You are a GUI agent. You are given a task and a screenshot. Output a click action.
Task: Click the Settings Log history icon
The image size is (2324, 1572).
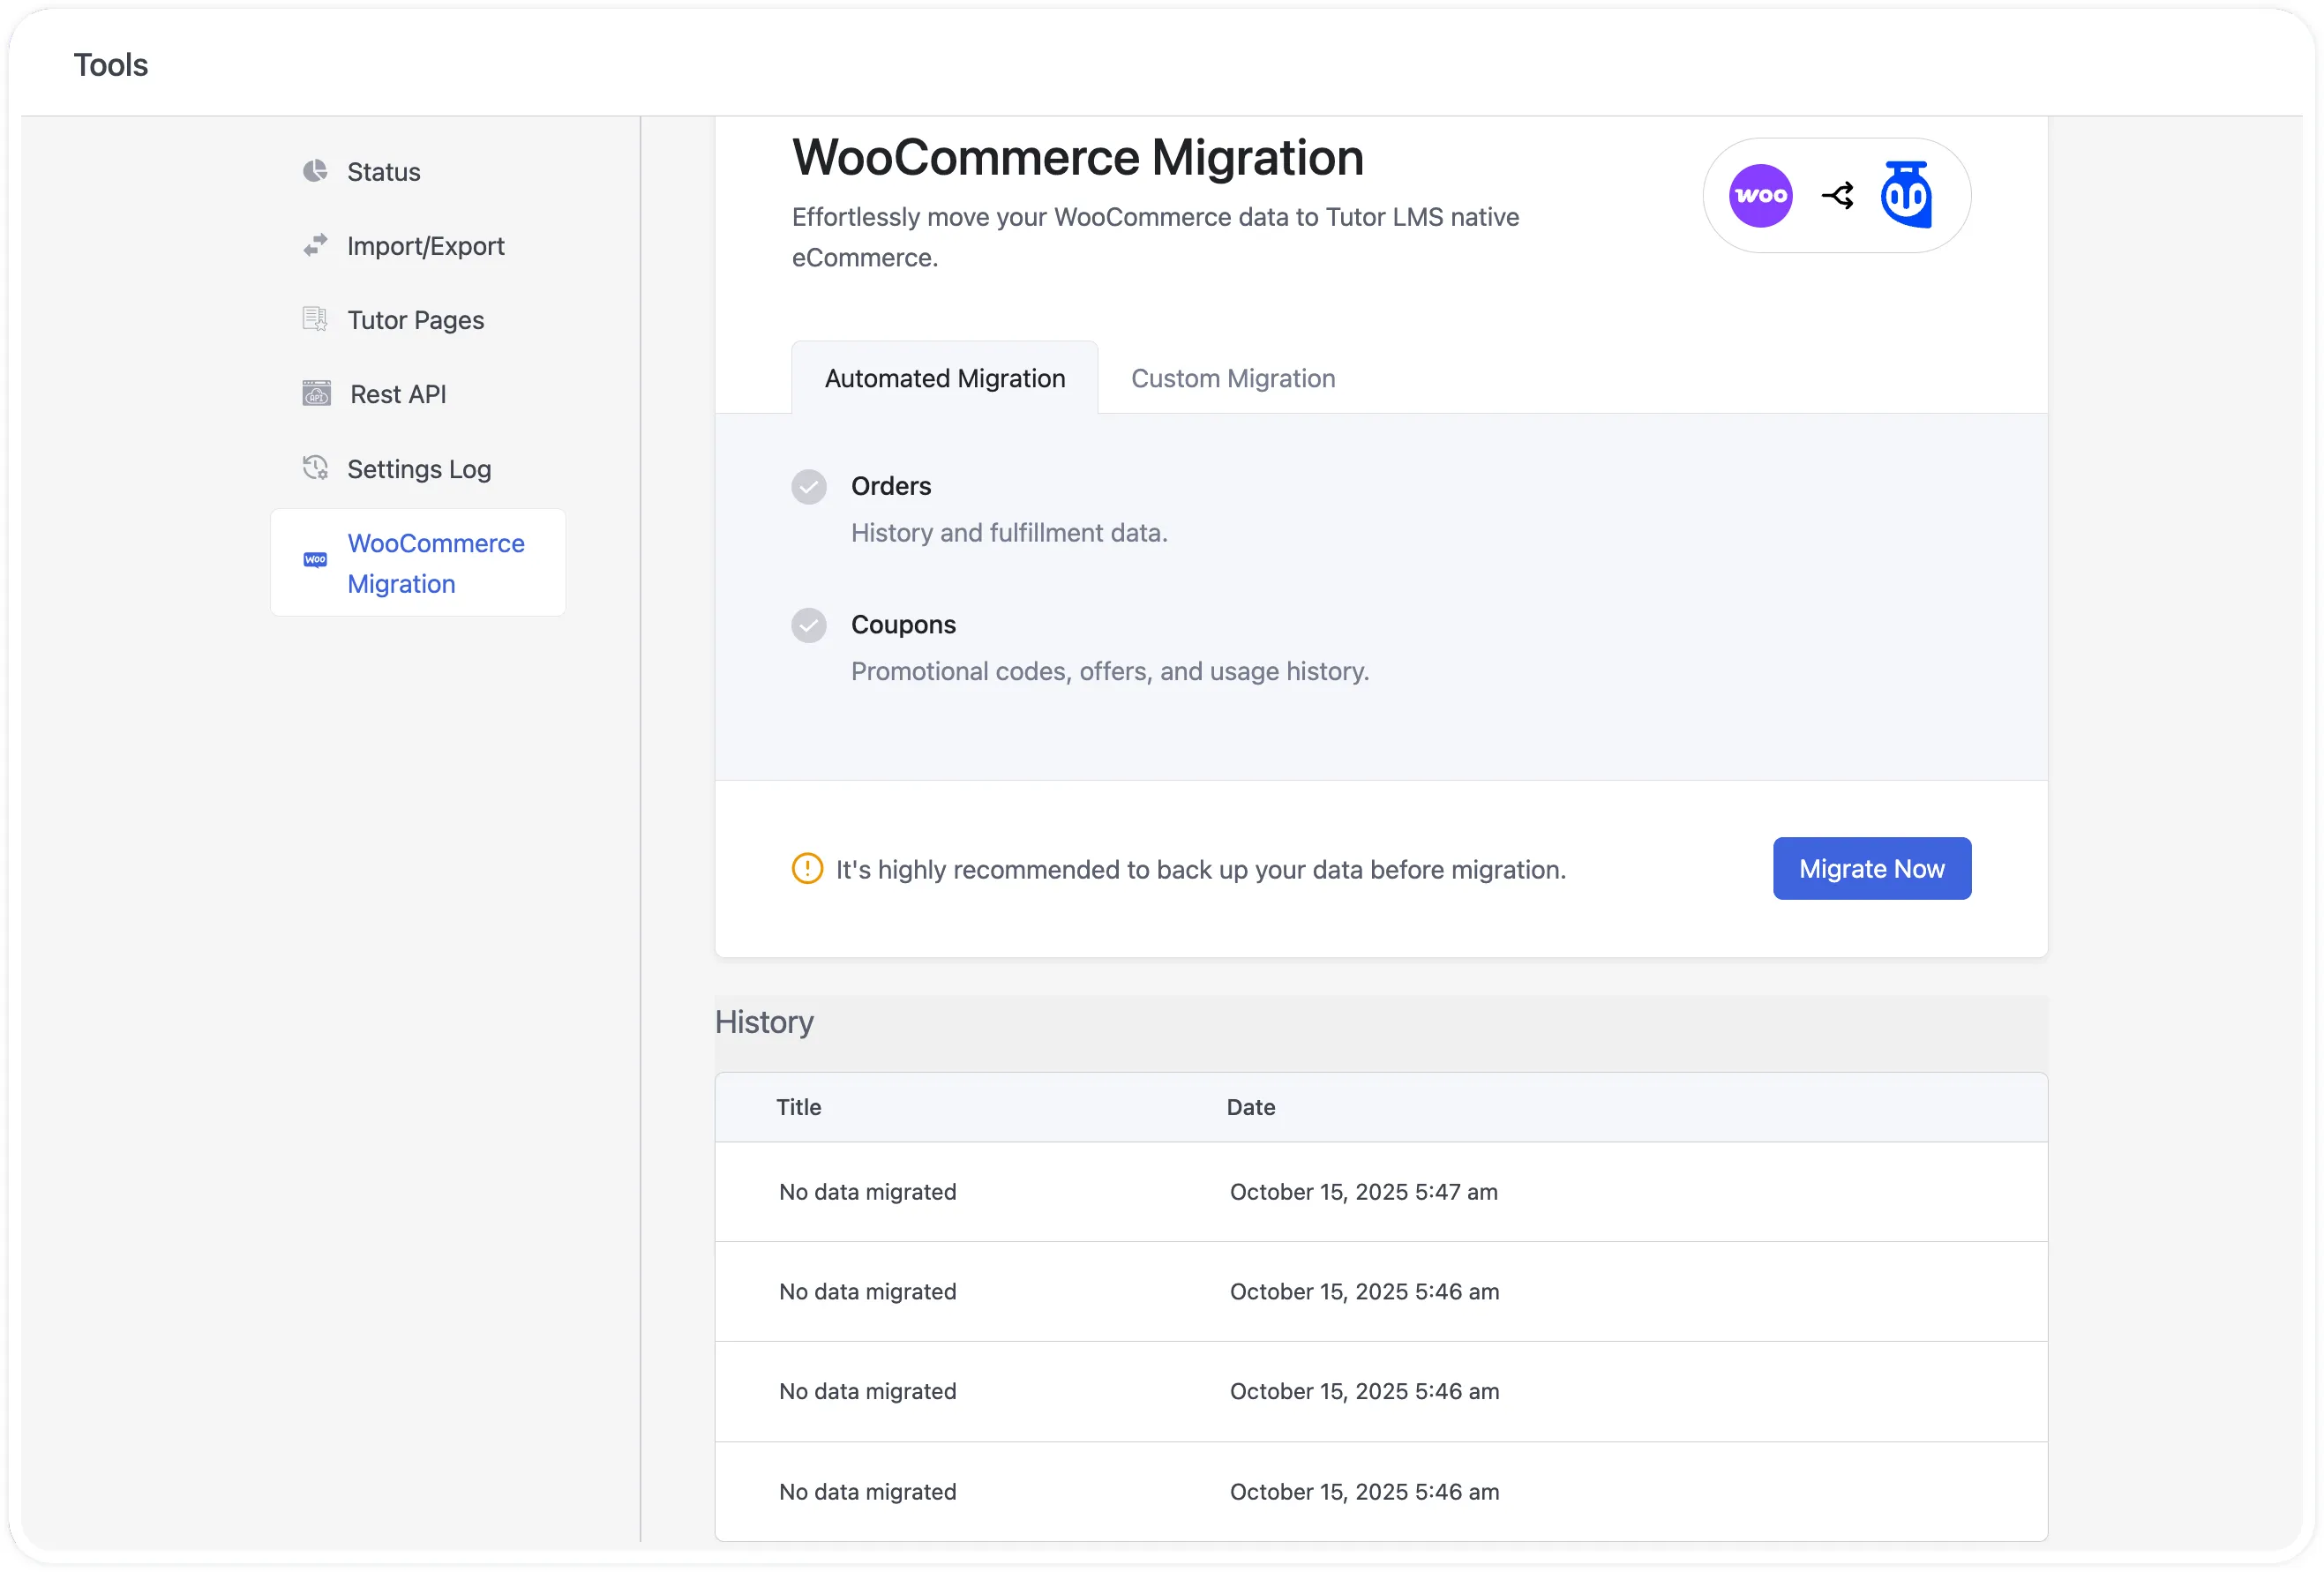pos(315,468)
